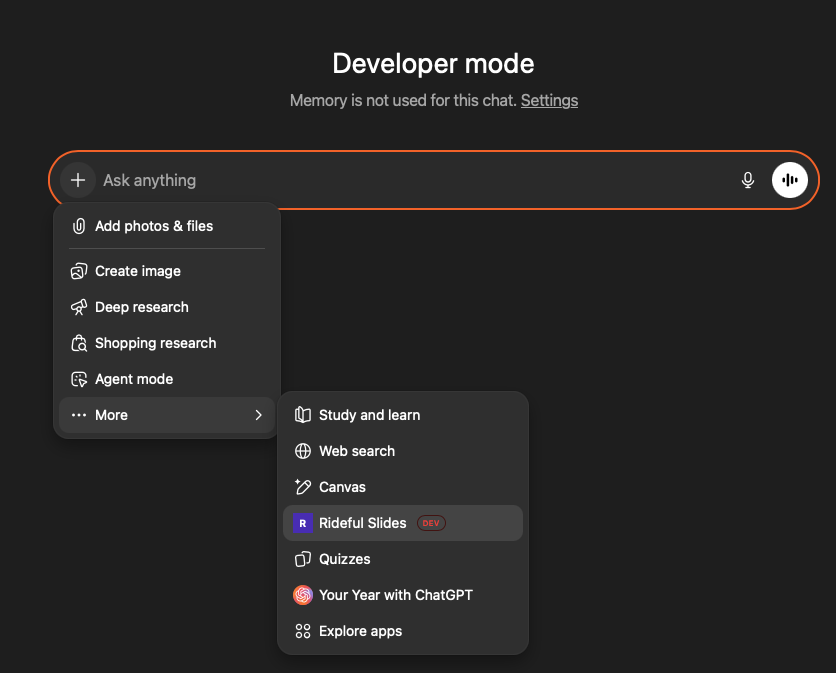The image size is (836, 673).
Task: Click the DEV badge on Rideful Slides
Action: [431, 523]
